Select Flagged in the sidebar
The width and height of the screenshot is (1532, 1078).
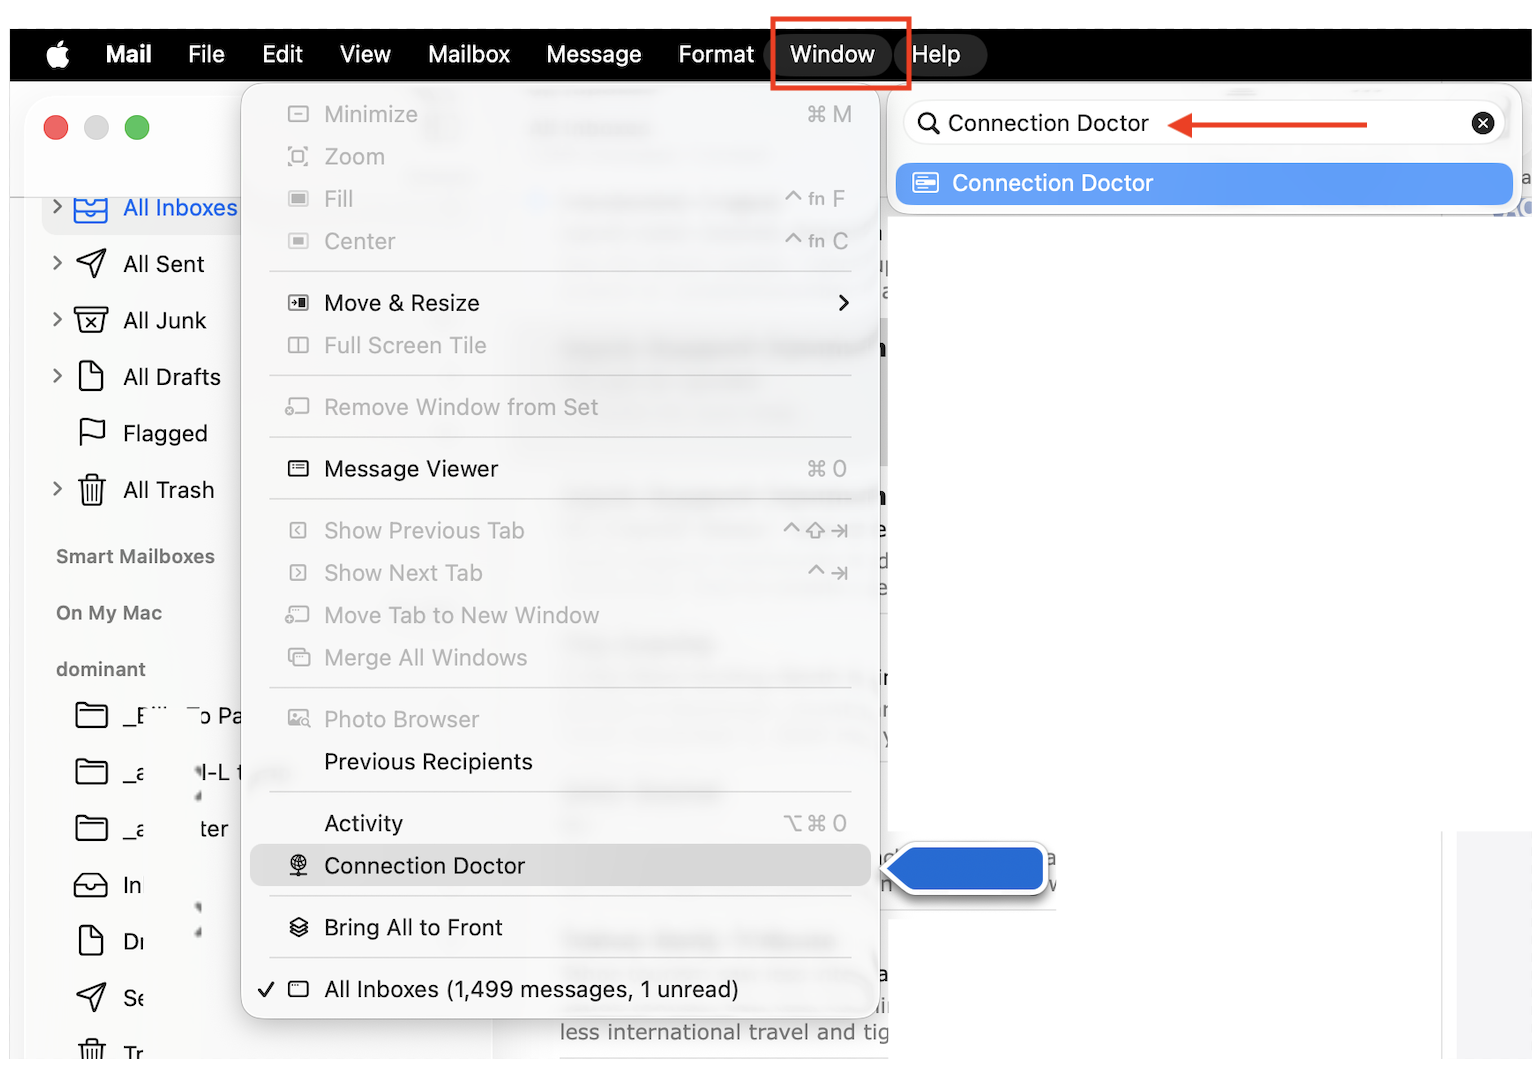tap(165, 433)
